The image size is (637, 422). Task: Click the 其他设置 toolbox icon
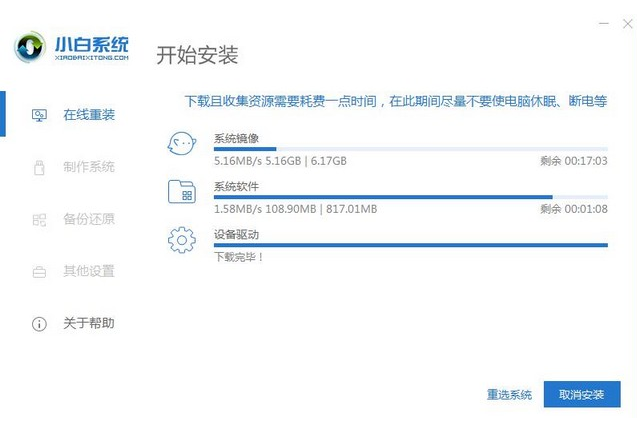point(39,271)
